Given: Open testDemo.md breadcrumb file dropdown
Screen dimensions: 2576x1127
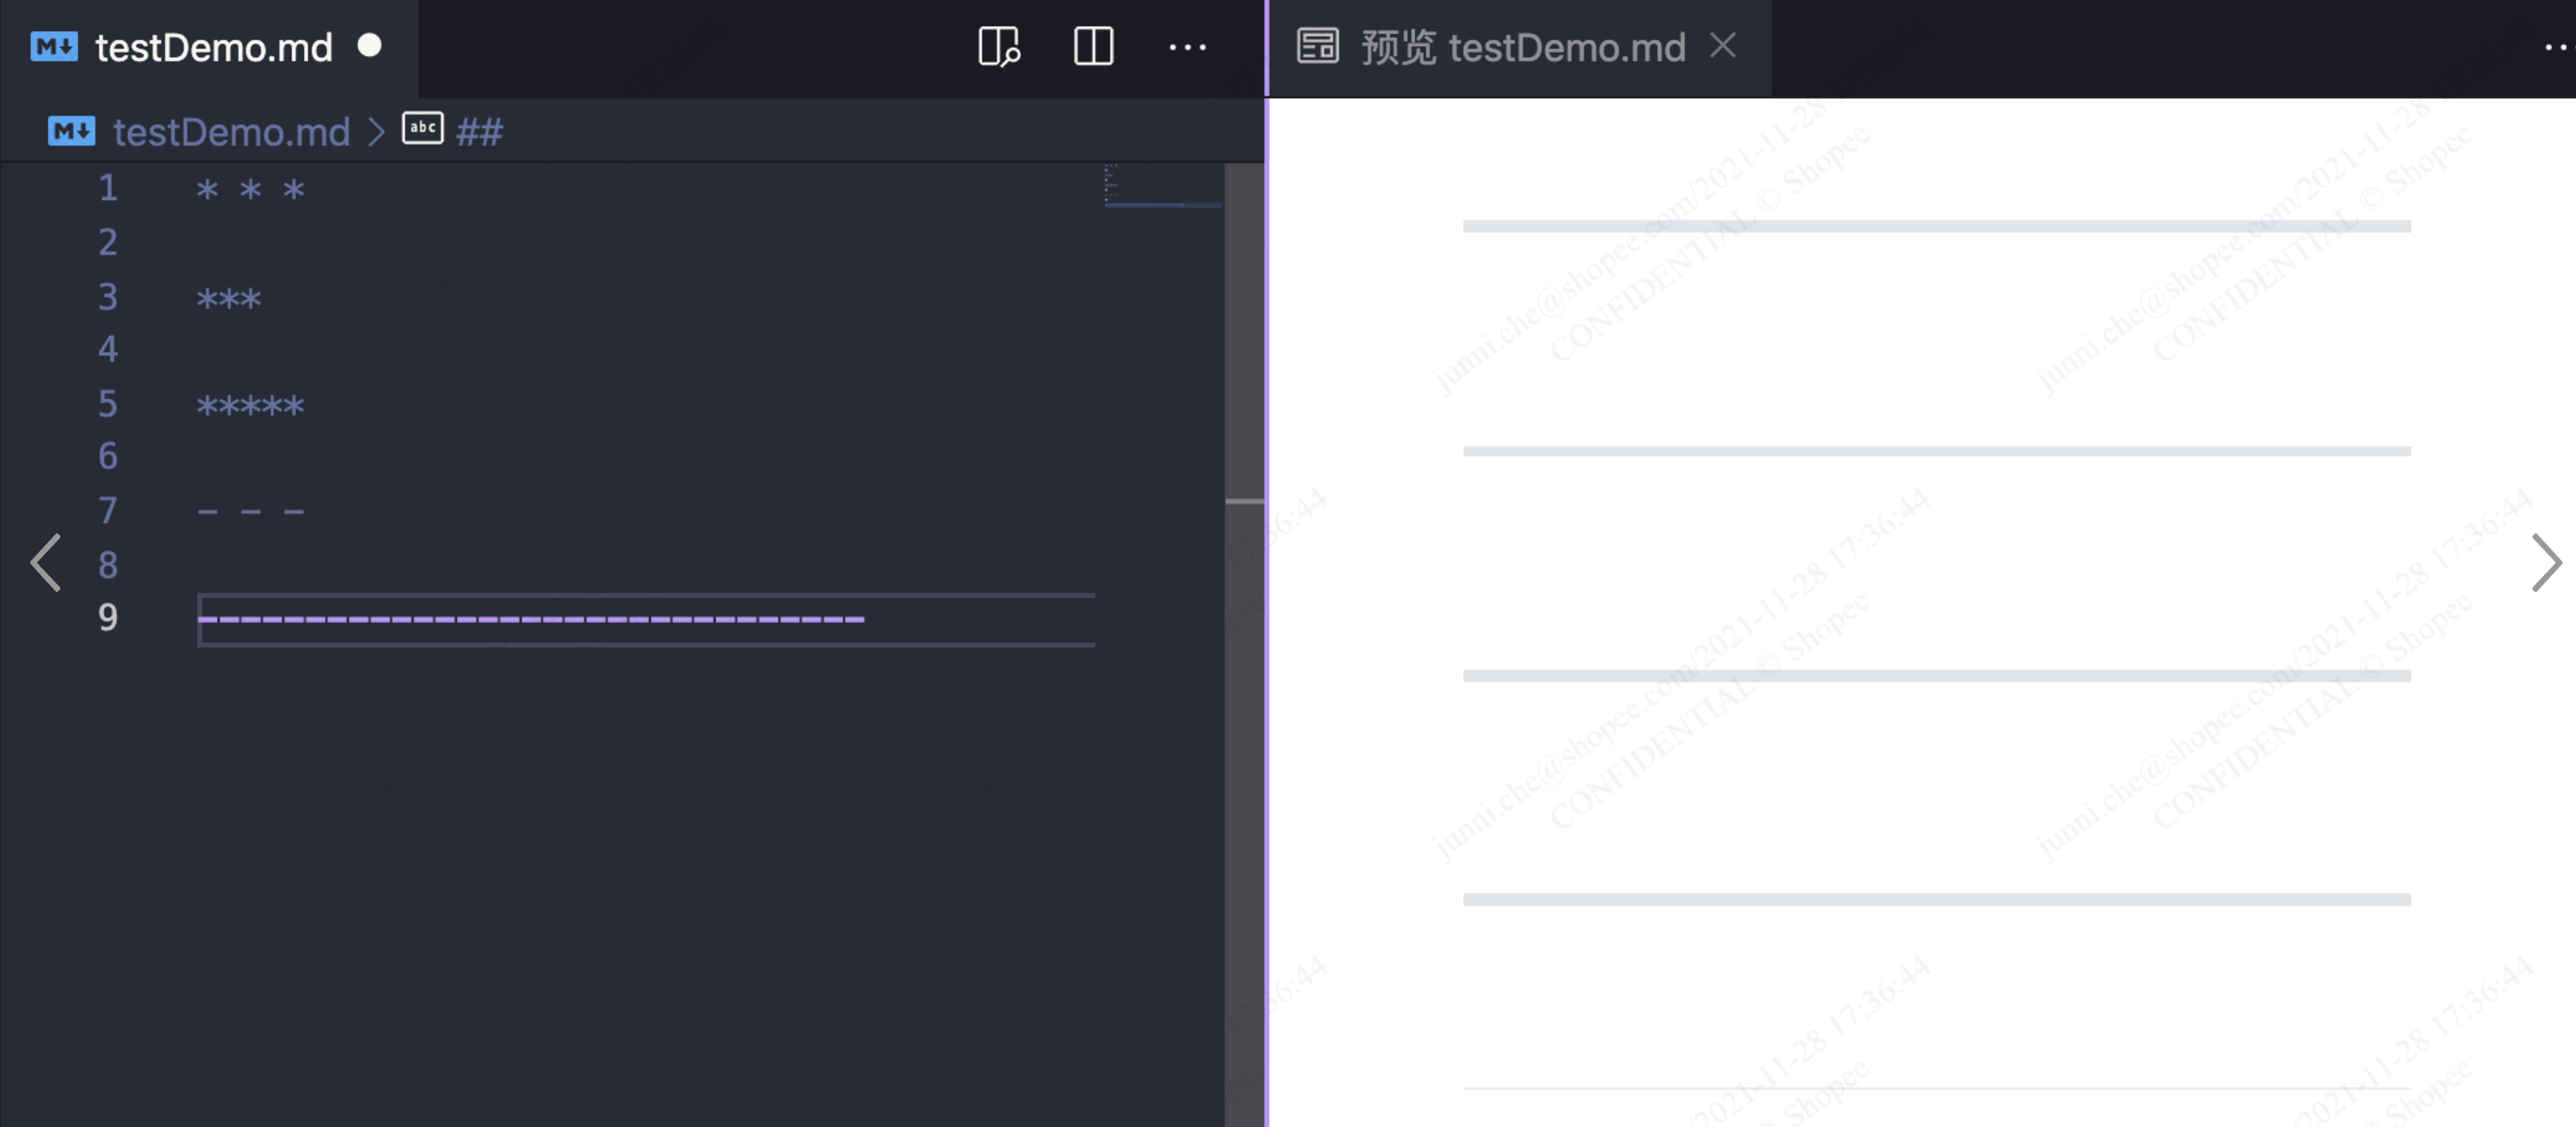Looking at the screenshot, I should coord(231,131).
